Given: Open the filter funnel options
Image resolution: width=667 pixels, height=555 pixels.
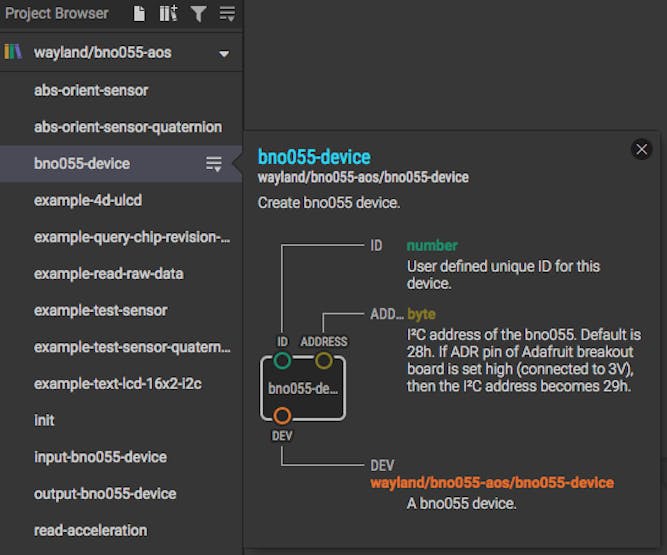Looking at the screenshot, I should pos(198,14).
